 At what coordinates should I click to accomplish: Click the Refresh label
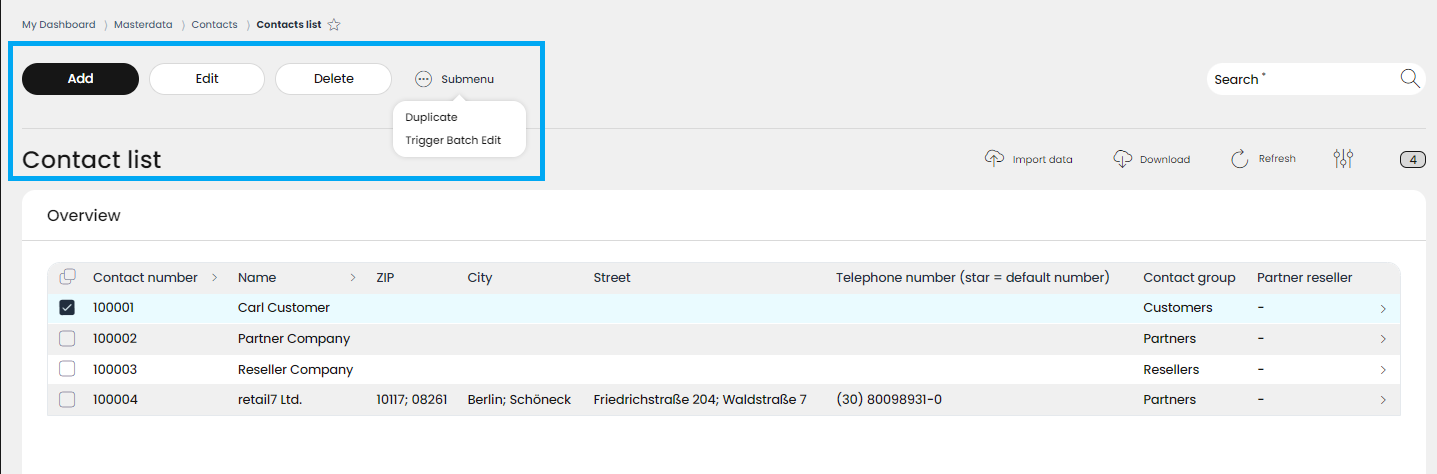coord(1277,158)
